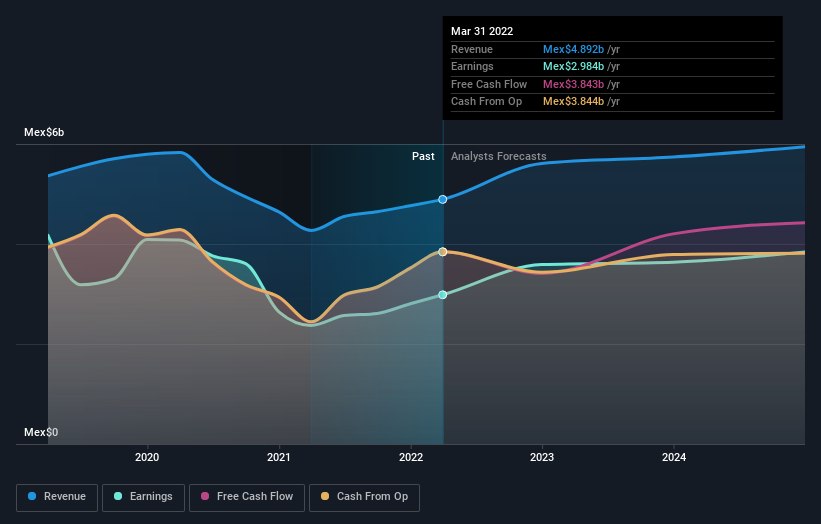Click the 2024 x-axis label
Image resolution: width=821 pixels, height=524 pixels.
click(x=674, y=457)
